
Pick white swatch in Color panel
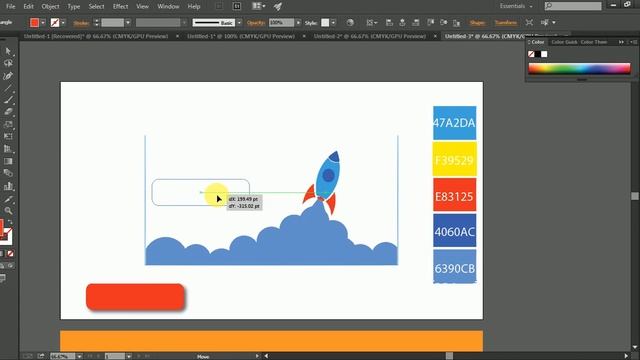tap(544, 54)
